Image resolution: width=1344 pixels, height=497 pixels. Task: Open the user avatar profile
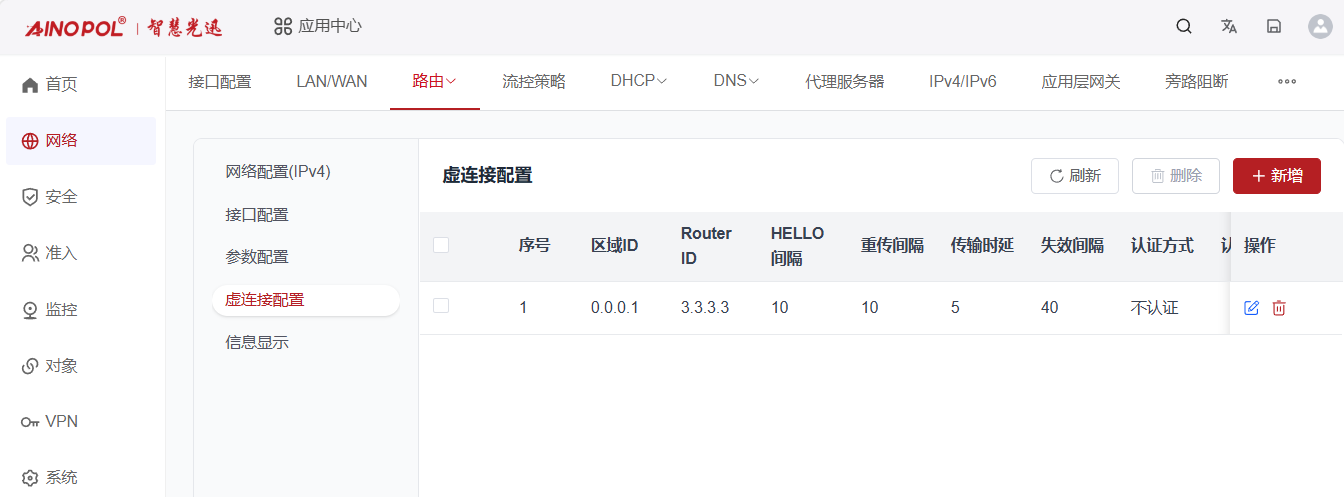(1320, 27)
